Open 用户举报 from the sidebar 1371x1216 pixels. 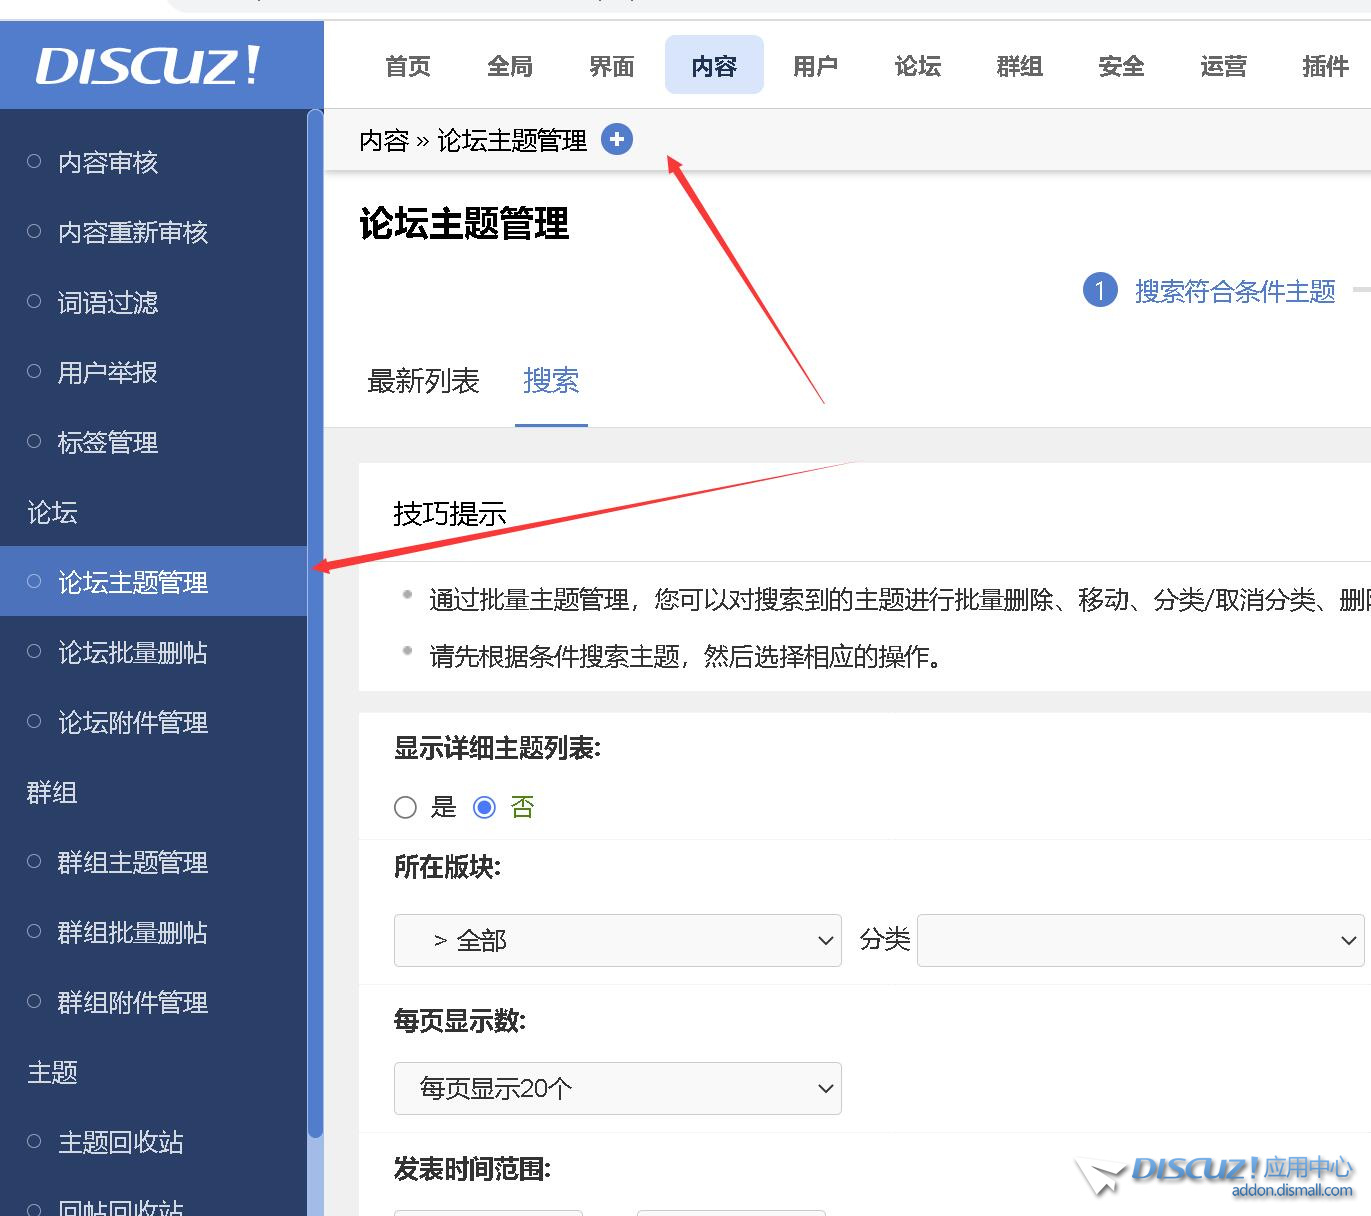[x=106, y=372]
